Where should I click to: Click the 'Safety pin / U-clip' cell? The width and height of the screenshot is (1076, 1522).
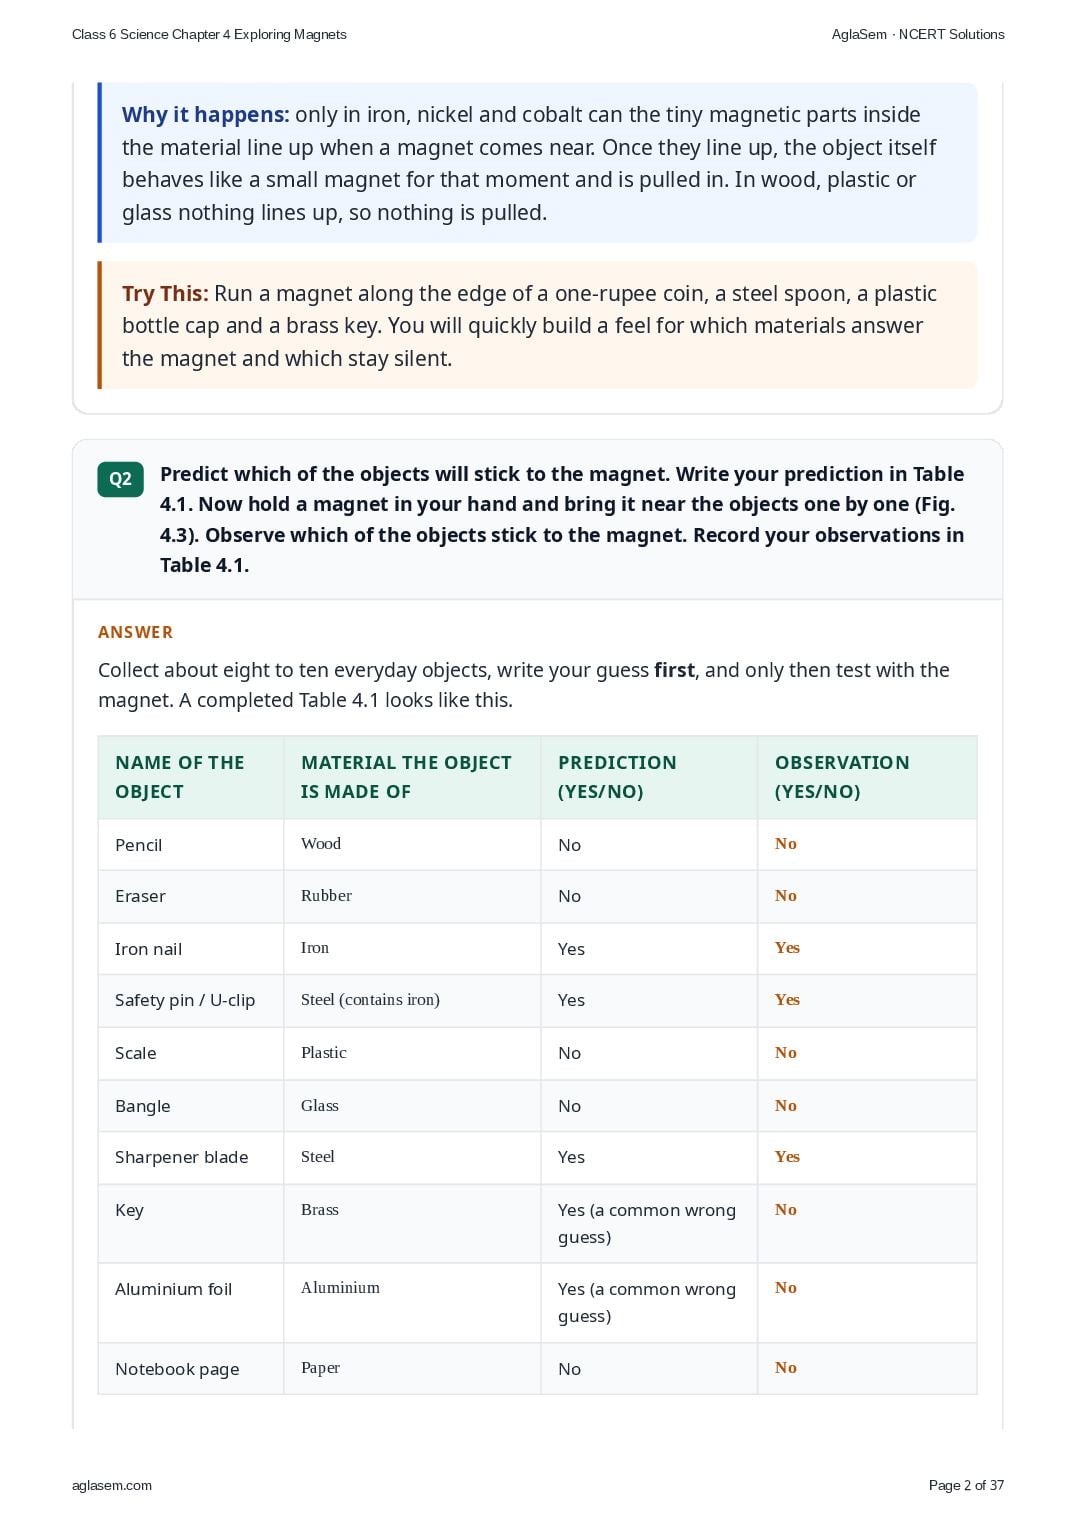[191, 1000]
